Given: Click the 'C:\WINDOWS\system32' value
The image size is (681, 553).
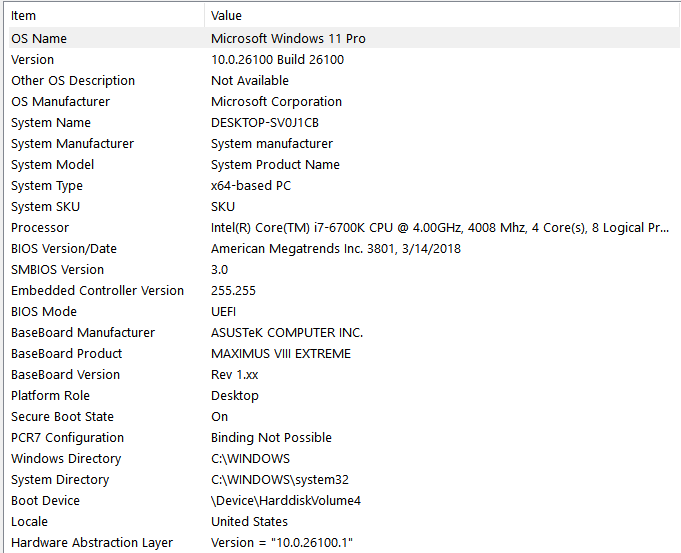Looking at the screenshot, I should coord(280,480).
